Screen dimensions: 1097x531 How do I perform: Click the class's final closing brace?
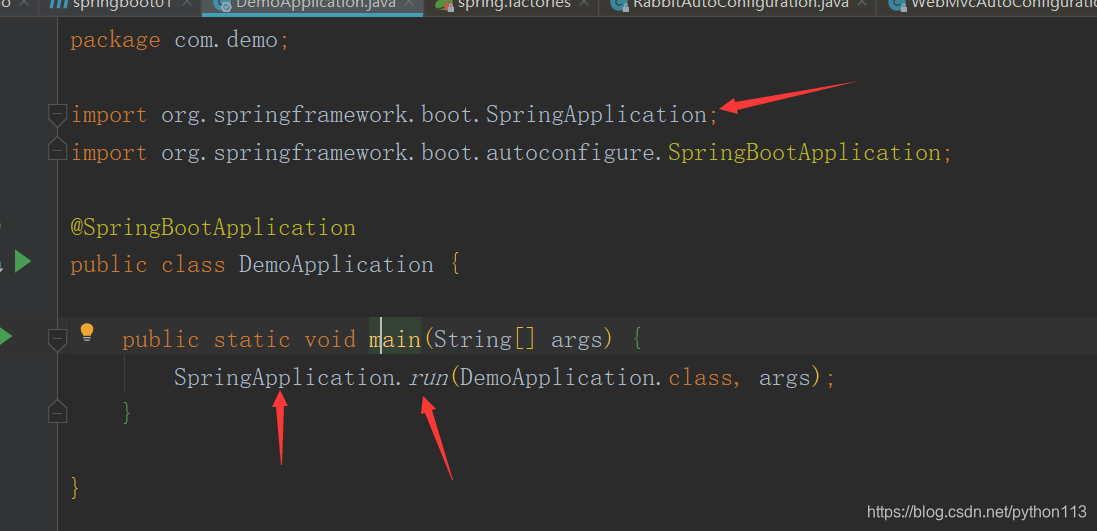tap(75, 488)
